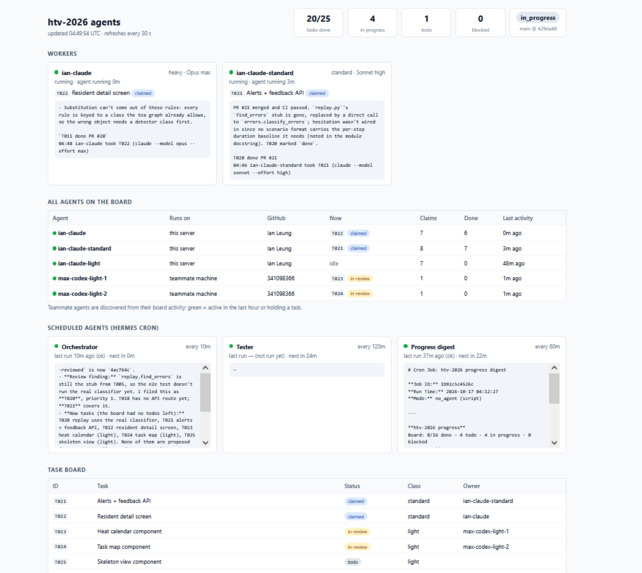This screenshot has width=642, height=573.
Task: Click the 'Last activity' column header
Action: pyautogui.click(x=518, y=218)
